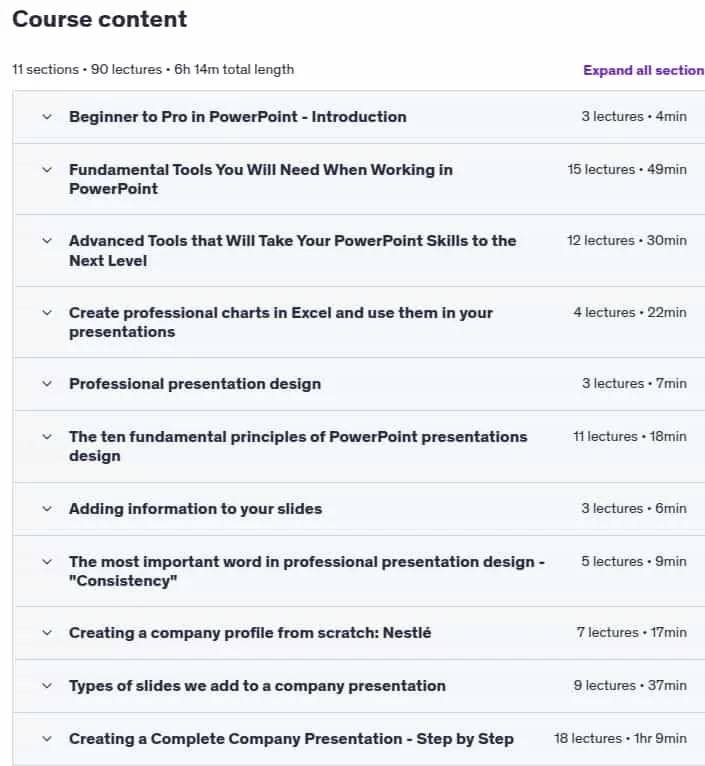Expand the Consistency section chevron
Viewport: 705px width, 766px height.
pos(47,562)
